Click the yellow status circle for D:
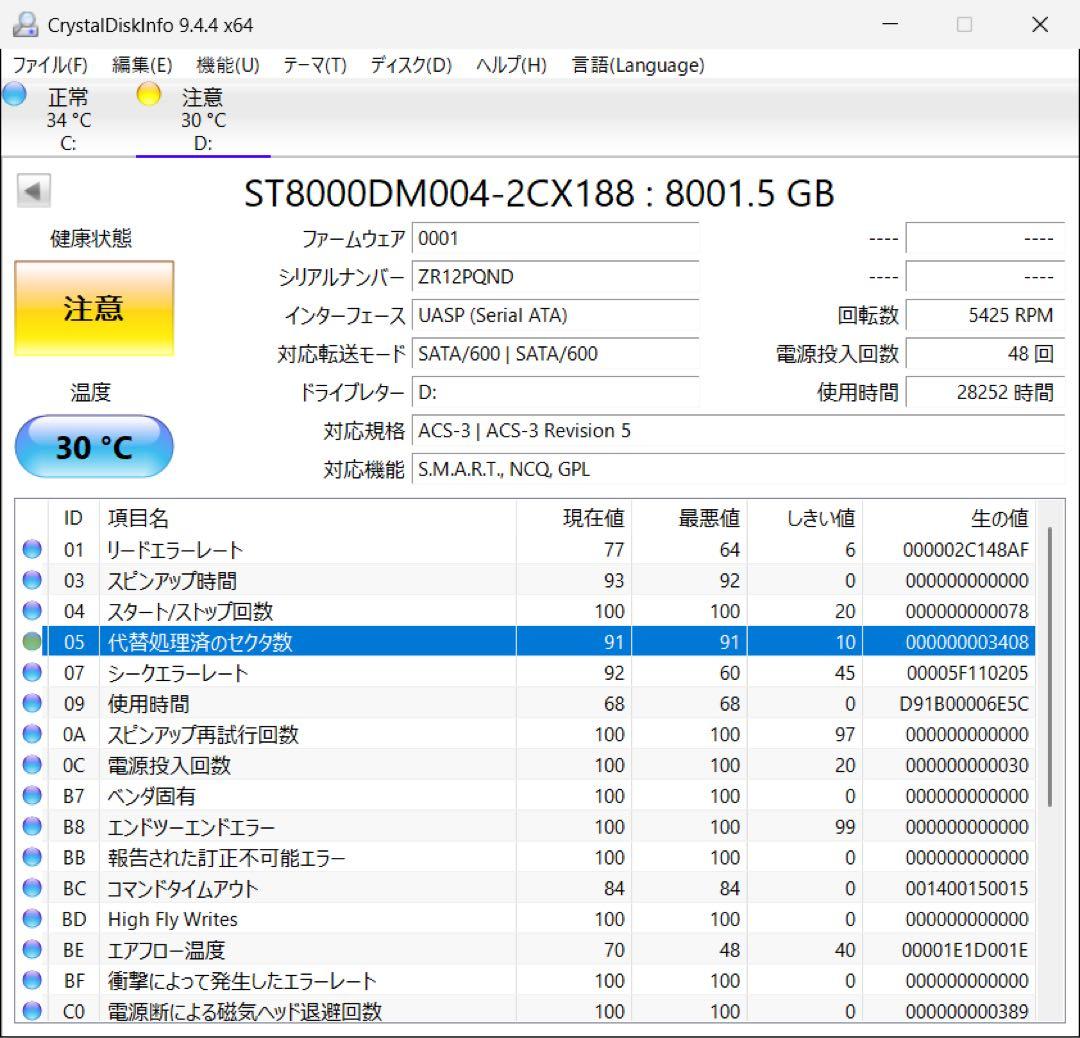Screen dimensions: 1080x1038 pyautogui.click(x=148, y=94)
